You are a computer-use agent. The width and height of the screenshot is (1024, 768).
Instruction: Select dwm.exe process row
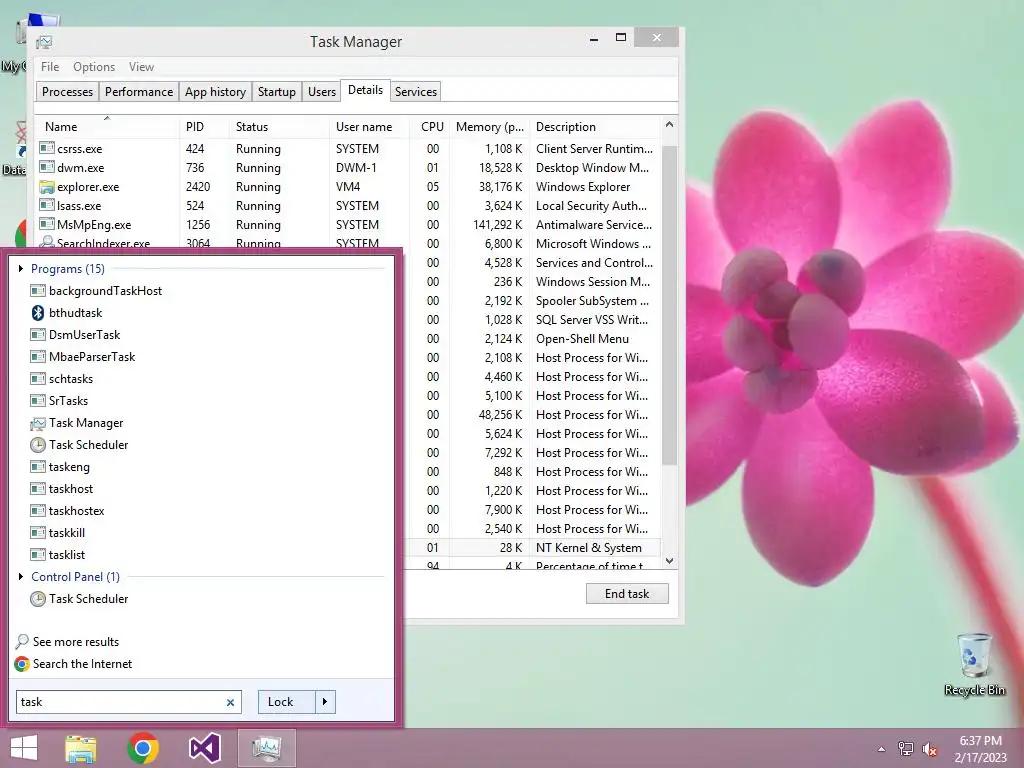tap(349, 168)
